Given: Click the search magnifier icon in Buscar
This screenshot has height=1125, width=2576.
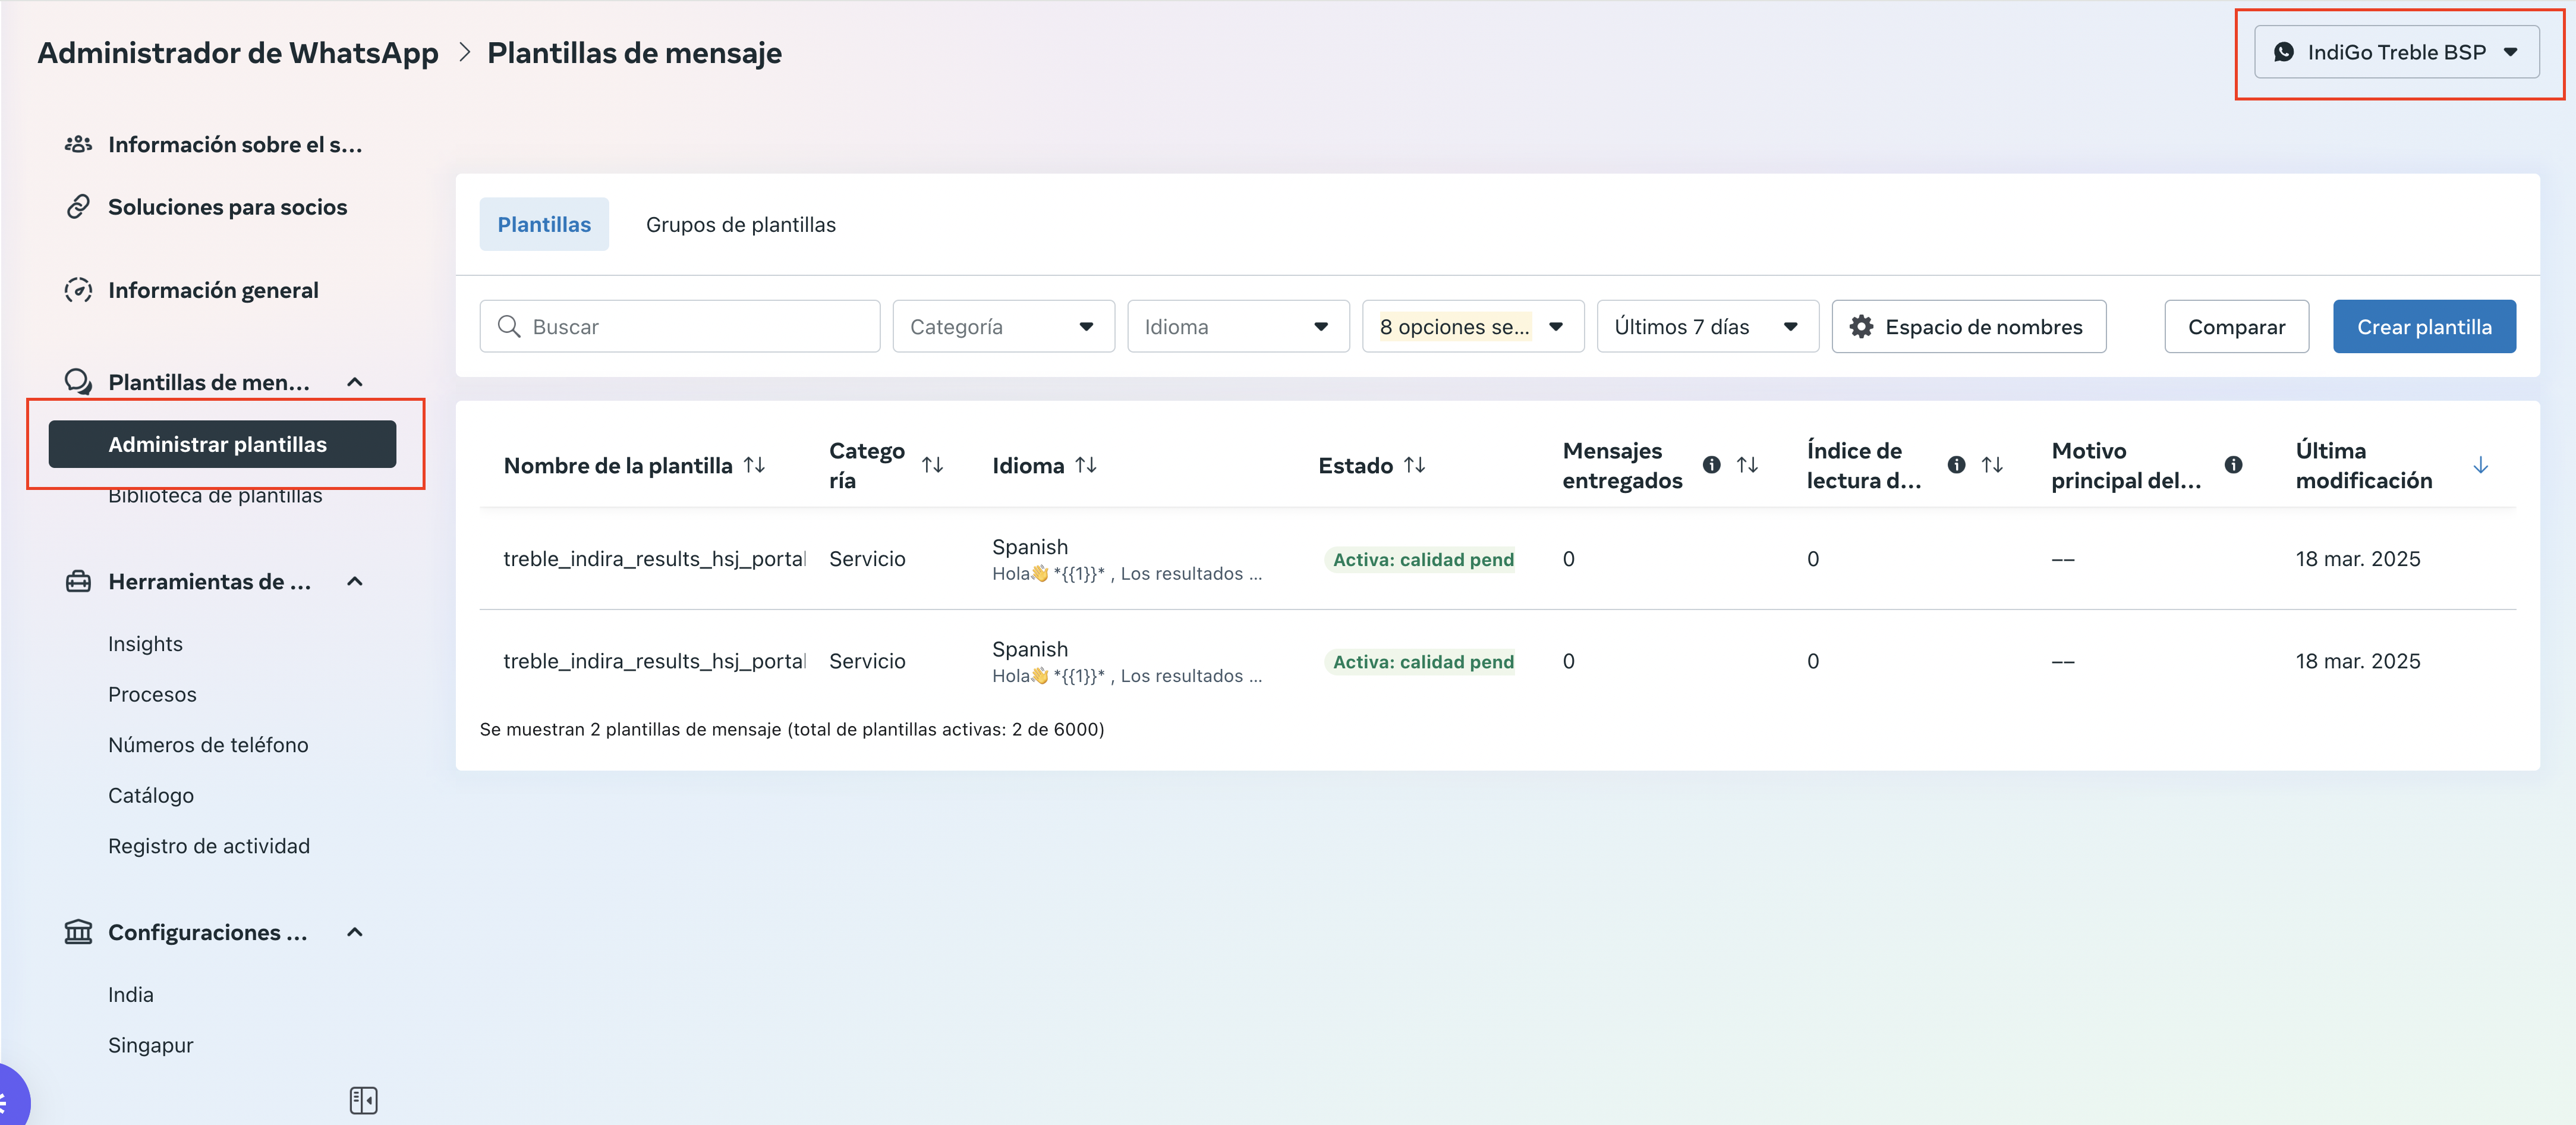Looking at the screenshot, I should pyautogui.click(x=509, y=327).
